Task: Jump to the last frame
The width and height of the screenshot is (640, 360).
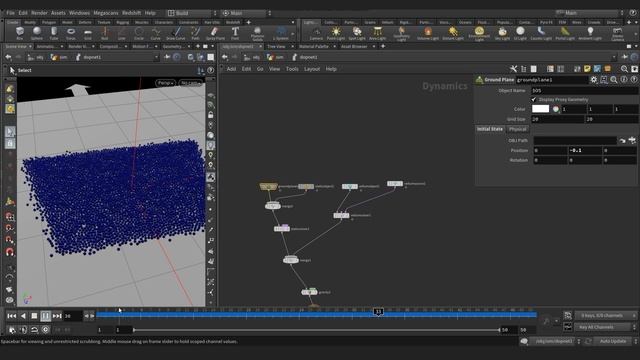Action: click(x=57, y=316)
